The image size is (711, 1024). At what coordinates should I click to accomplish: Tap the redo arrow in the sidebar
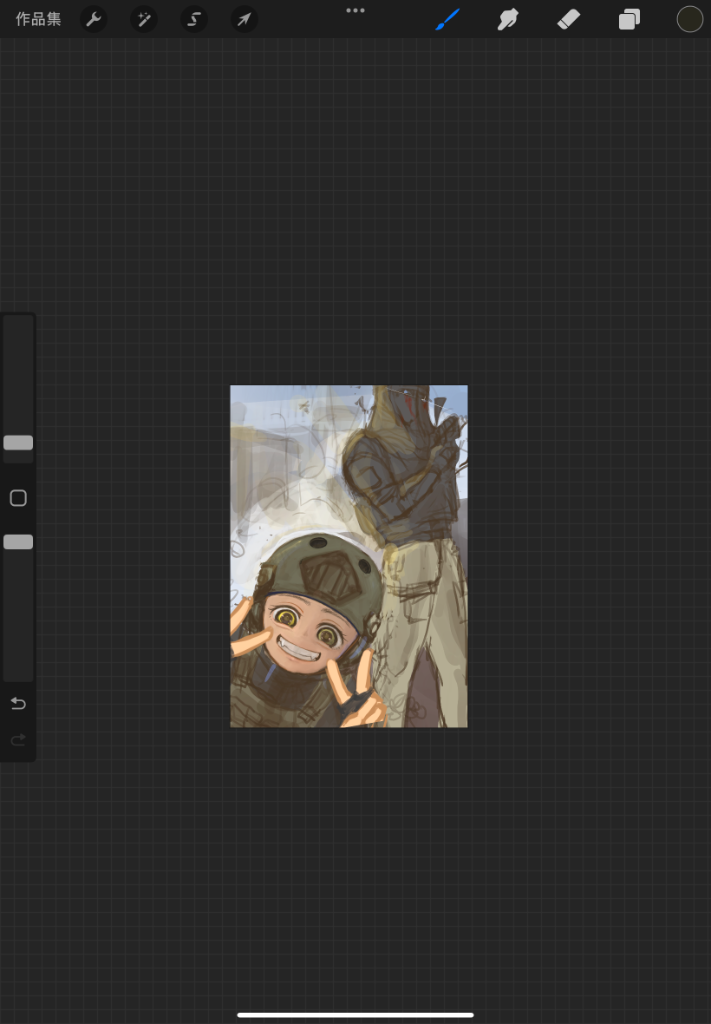pyautogui.click(x=18, y=740)
